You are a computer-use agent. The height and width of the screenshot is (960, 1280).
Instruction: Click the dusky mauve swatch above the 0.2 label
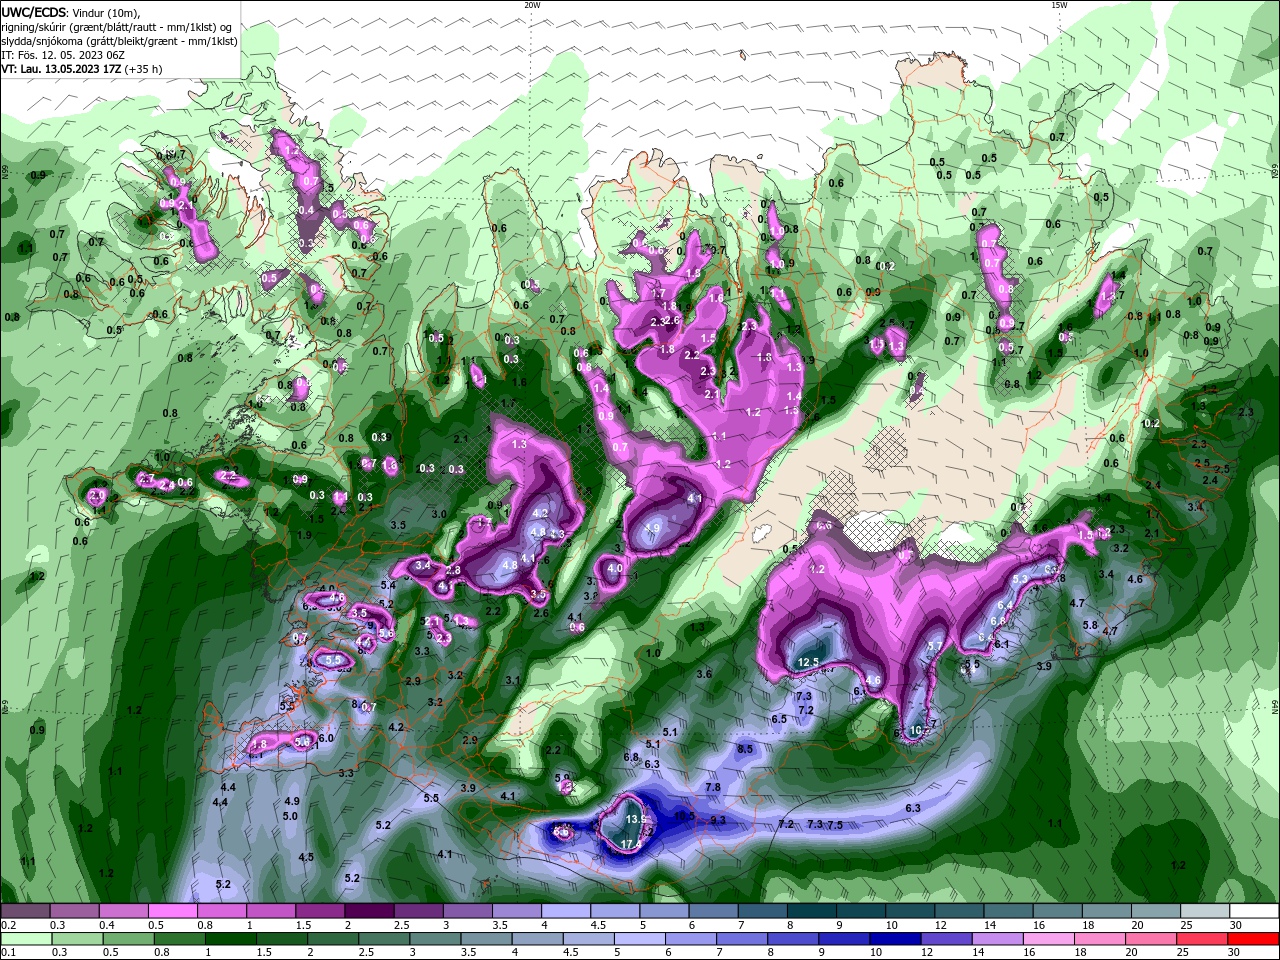pyautogui.click(x=26, y=911)
